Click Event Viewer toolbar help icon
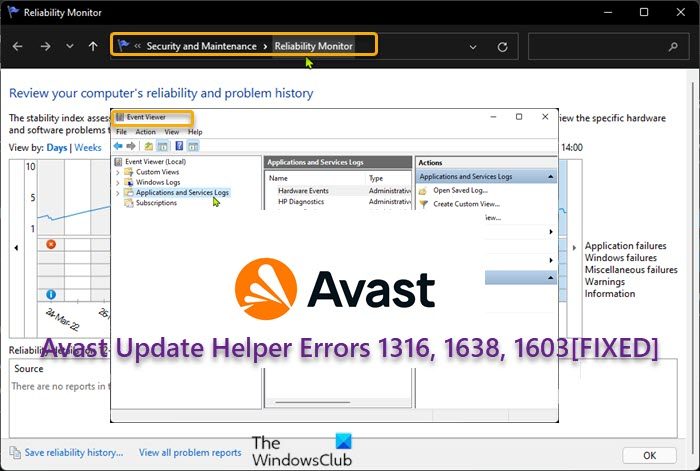The height and width of the screenshot is (471, 700). (x=179, y=146)
